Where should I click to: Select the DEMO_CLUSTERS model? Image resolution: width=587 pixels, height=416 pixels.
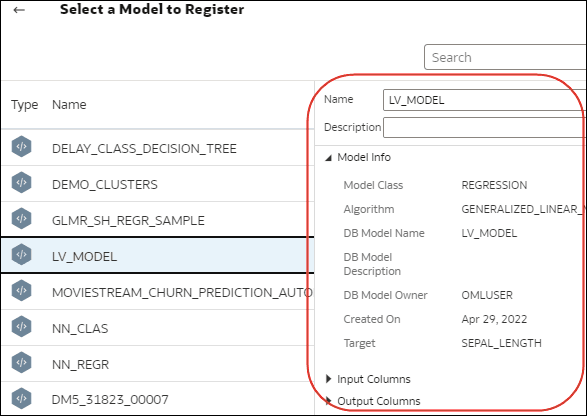pos(158,184)
